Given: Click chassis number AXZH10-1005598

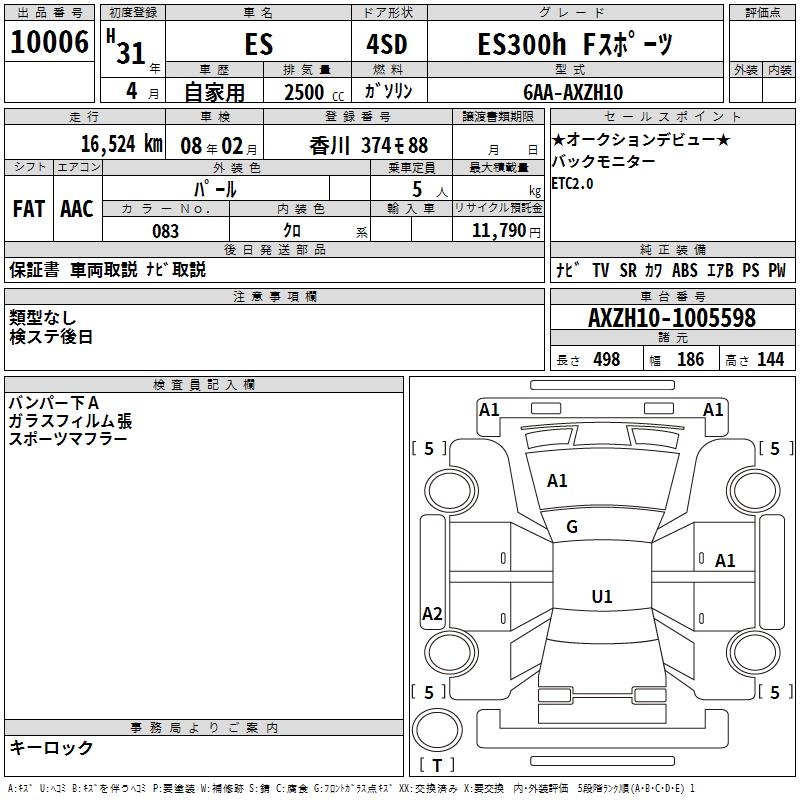Looking at the screenshot, I should [x=672, y=318].
